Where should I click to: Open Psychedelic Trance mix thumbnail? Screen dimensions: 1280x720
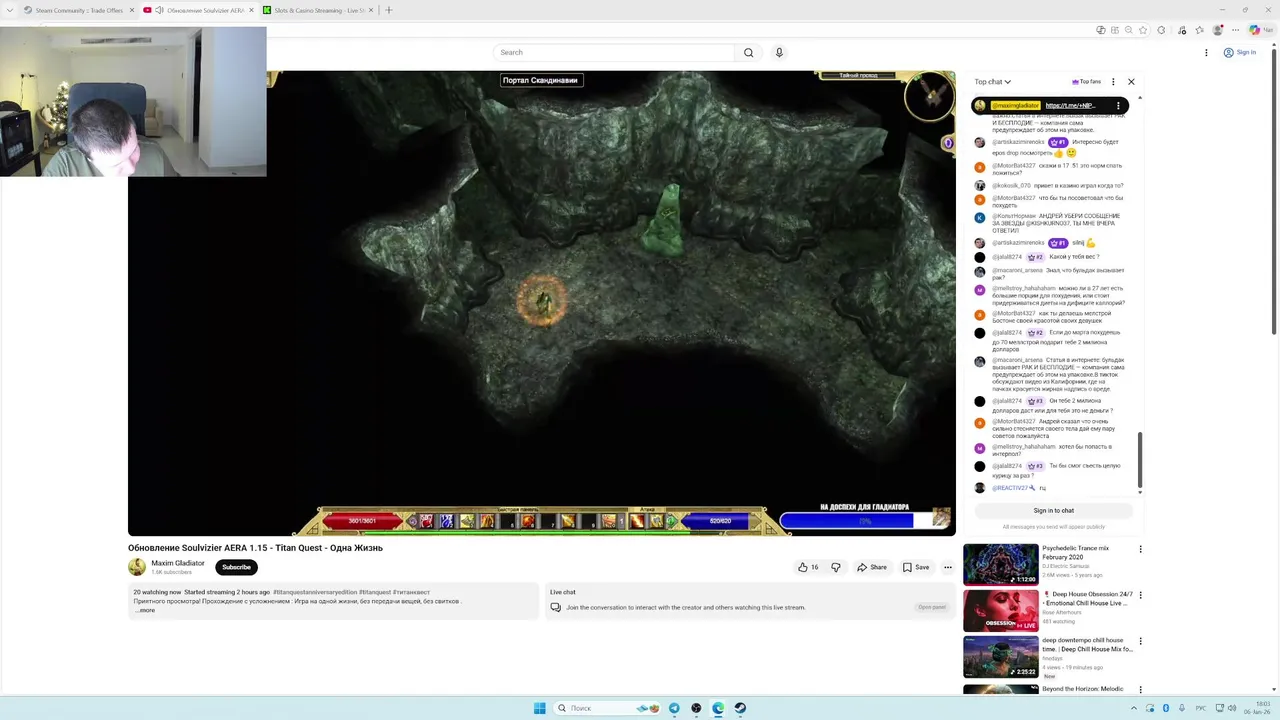coord(1000,564)
